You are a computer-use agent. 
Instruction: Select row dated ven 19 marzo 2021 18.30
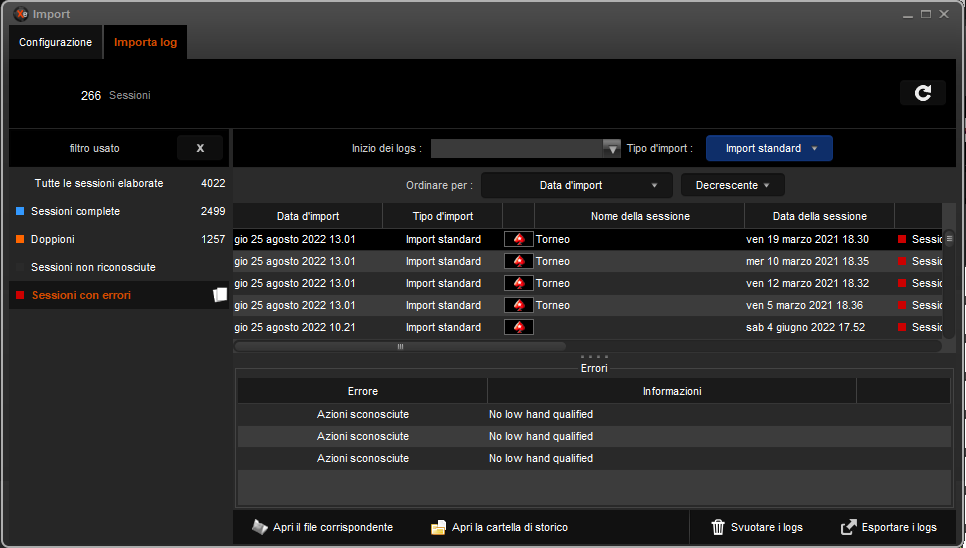tap(588, 239)
